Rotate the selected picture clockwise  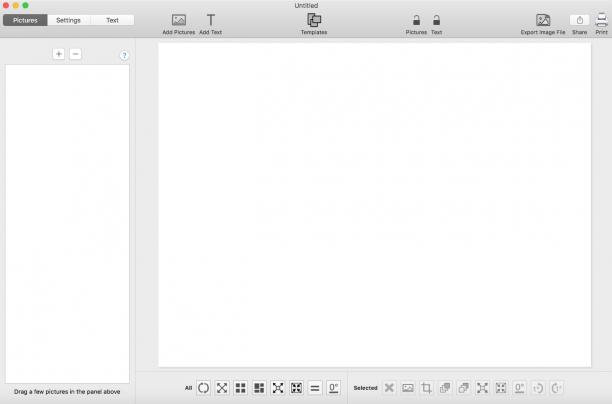pyautogui.click(x=557, y=388)
